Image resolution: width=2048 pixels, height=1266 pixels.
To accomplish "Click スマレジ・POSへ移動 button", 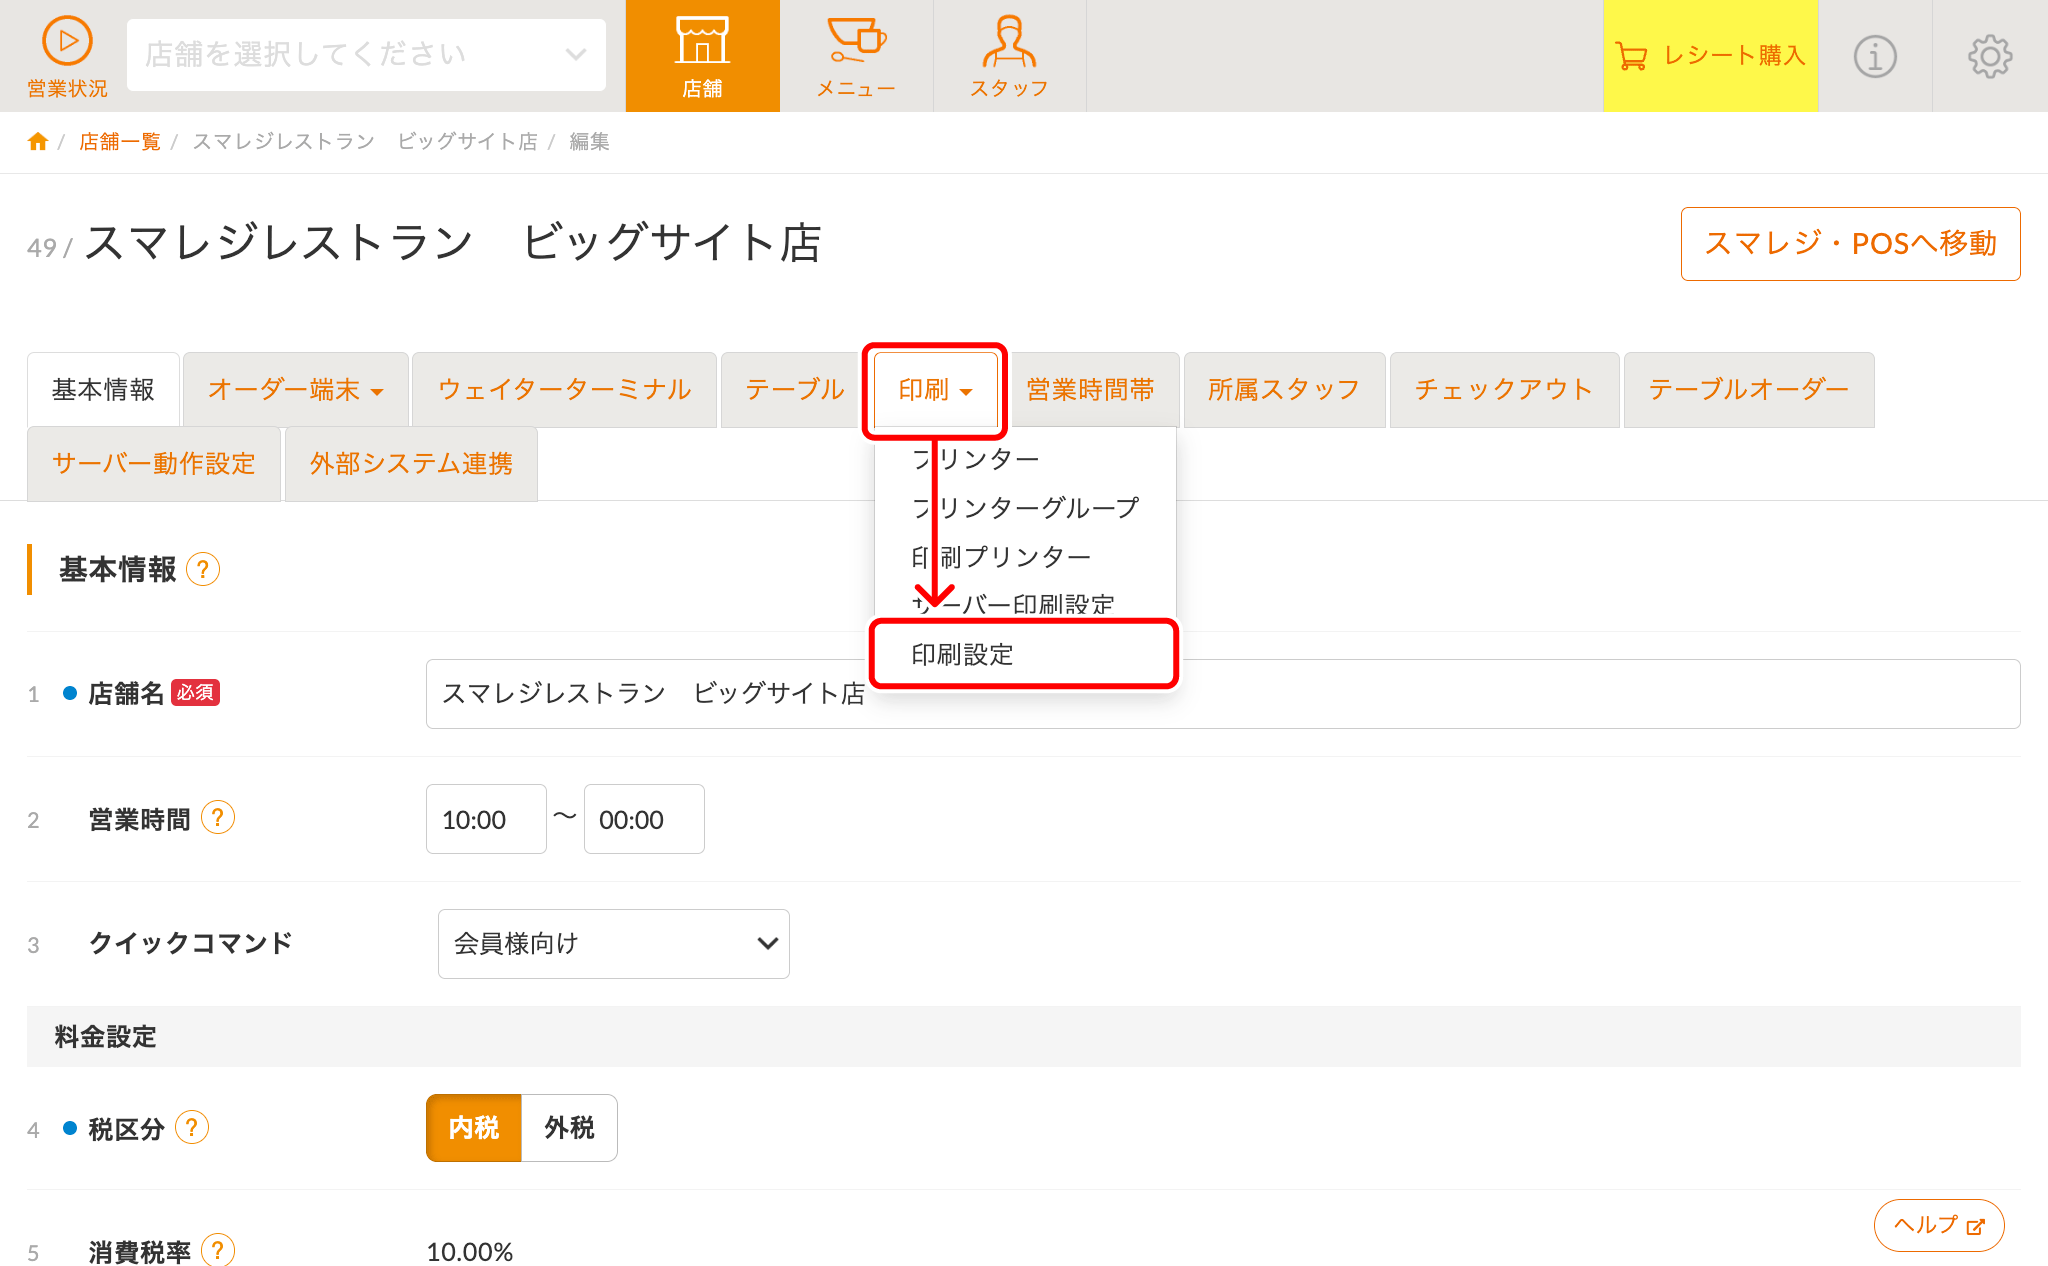I will [1850, 244].
